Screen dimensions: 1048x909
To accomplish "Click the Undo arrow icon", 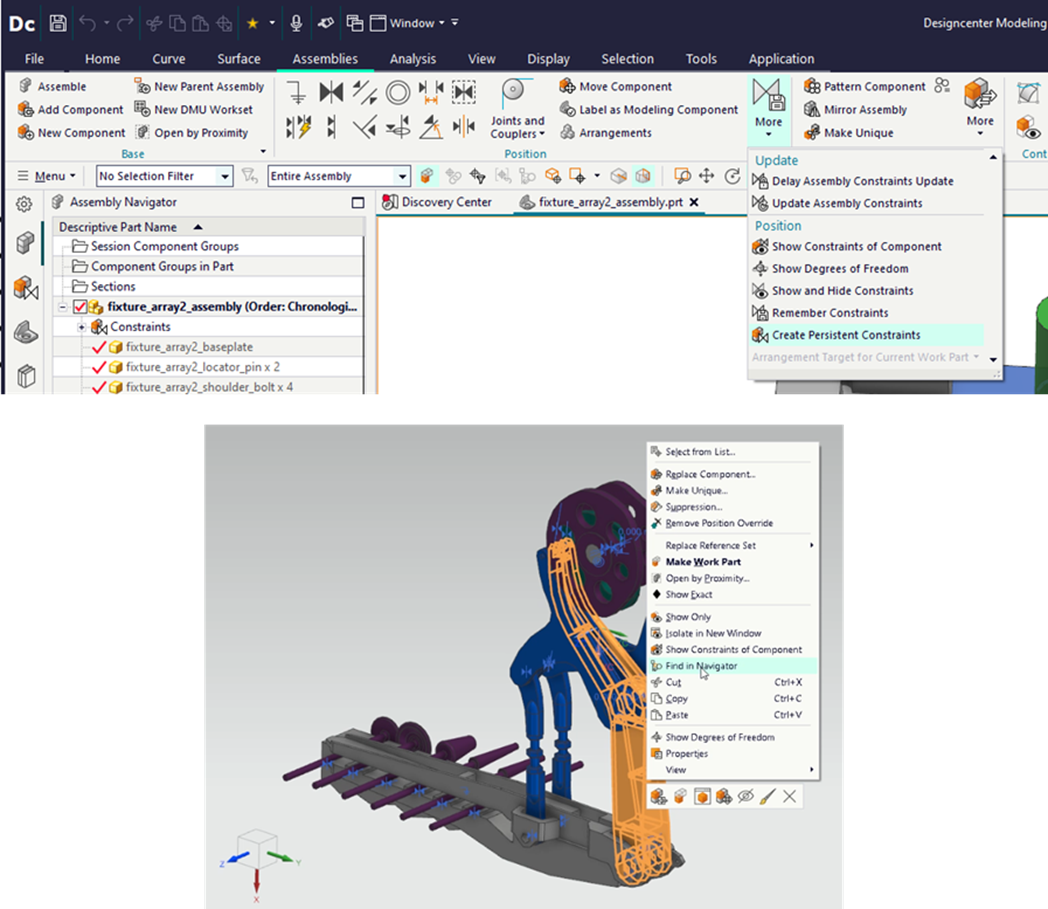I will pyautogui.click(x=87, y=23).
